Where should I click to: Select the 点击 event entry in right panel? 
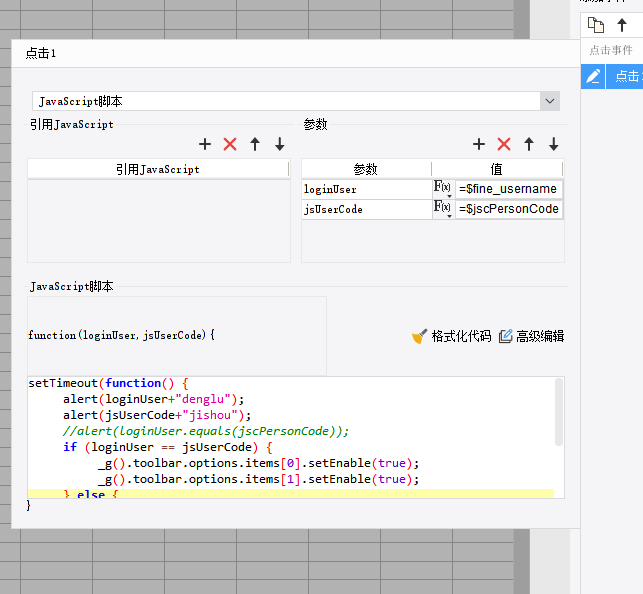coord(625,76)
